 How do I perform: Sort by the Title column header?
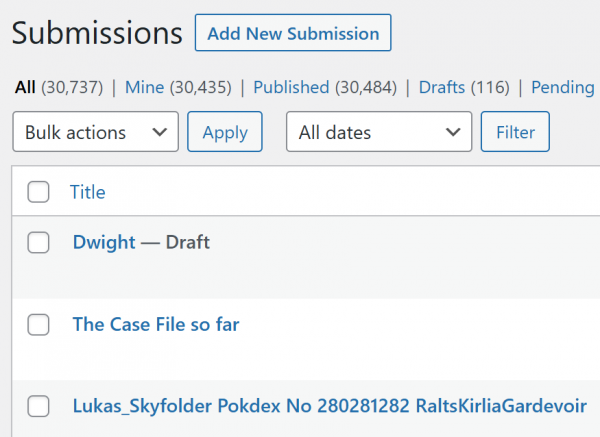click(x=87, y=192)
